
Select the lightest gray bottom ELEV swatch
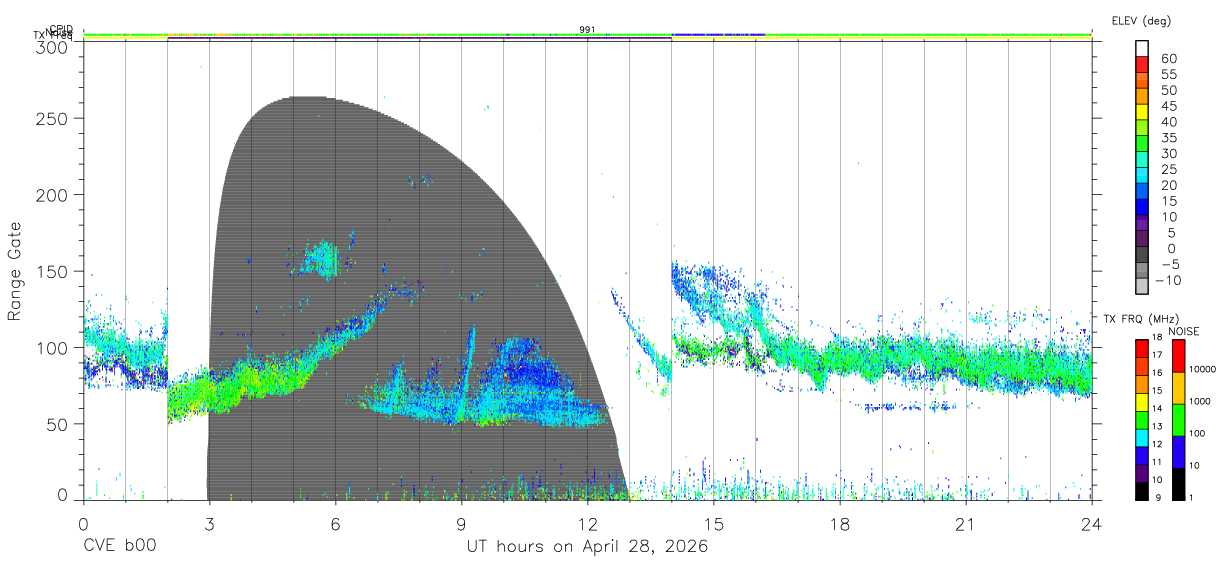pyautogui.click(x=1143, y=287)
